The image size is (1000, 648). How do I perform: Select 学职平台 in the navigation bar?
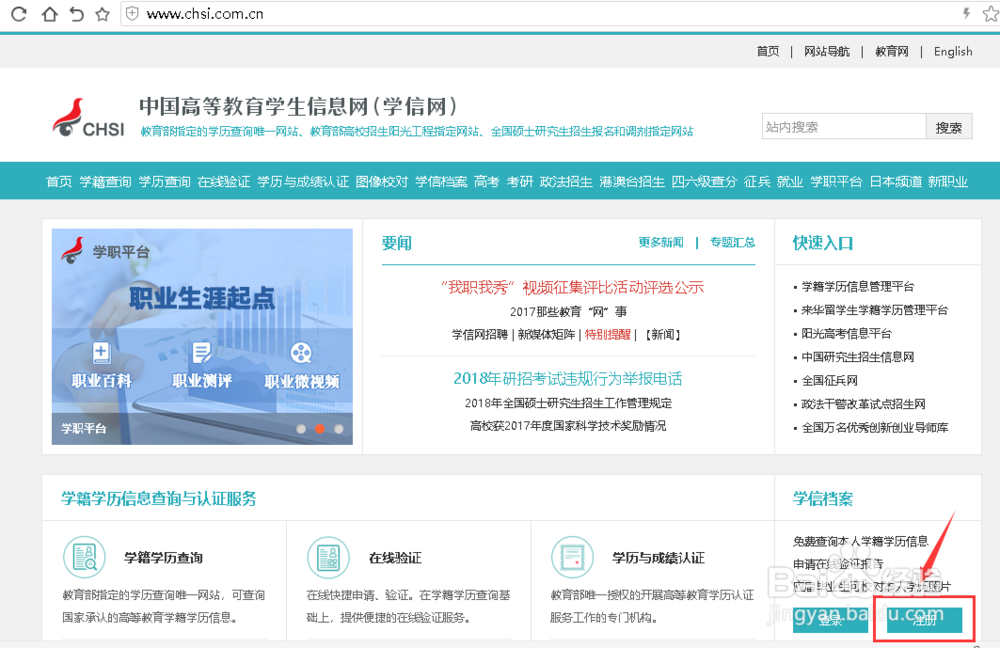(x=836, y=182)
